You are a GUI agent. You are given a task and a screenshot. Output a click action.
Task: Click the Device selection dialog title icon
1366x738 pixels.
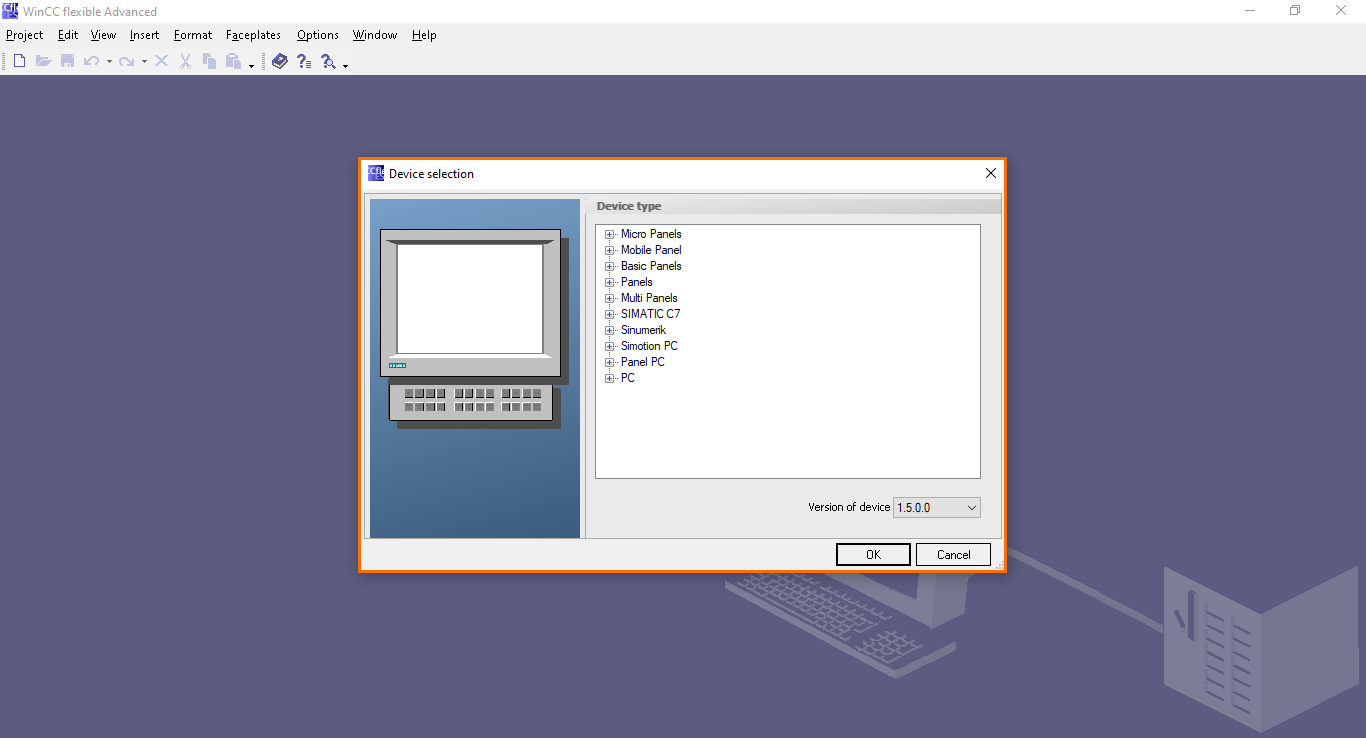click(376, 173)
